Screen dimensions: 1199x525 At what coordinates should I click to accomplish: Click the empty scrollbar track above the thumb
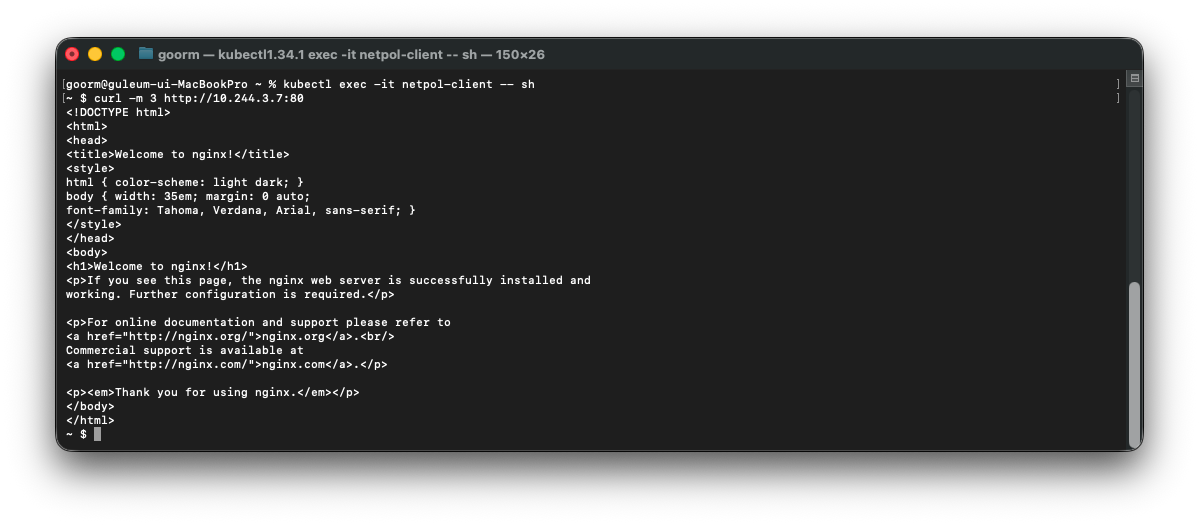point(1135,183)
